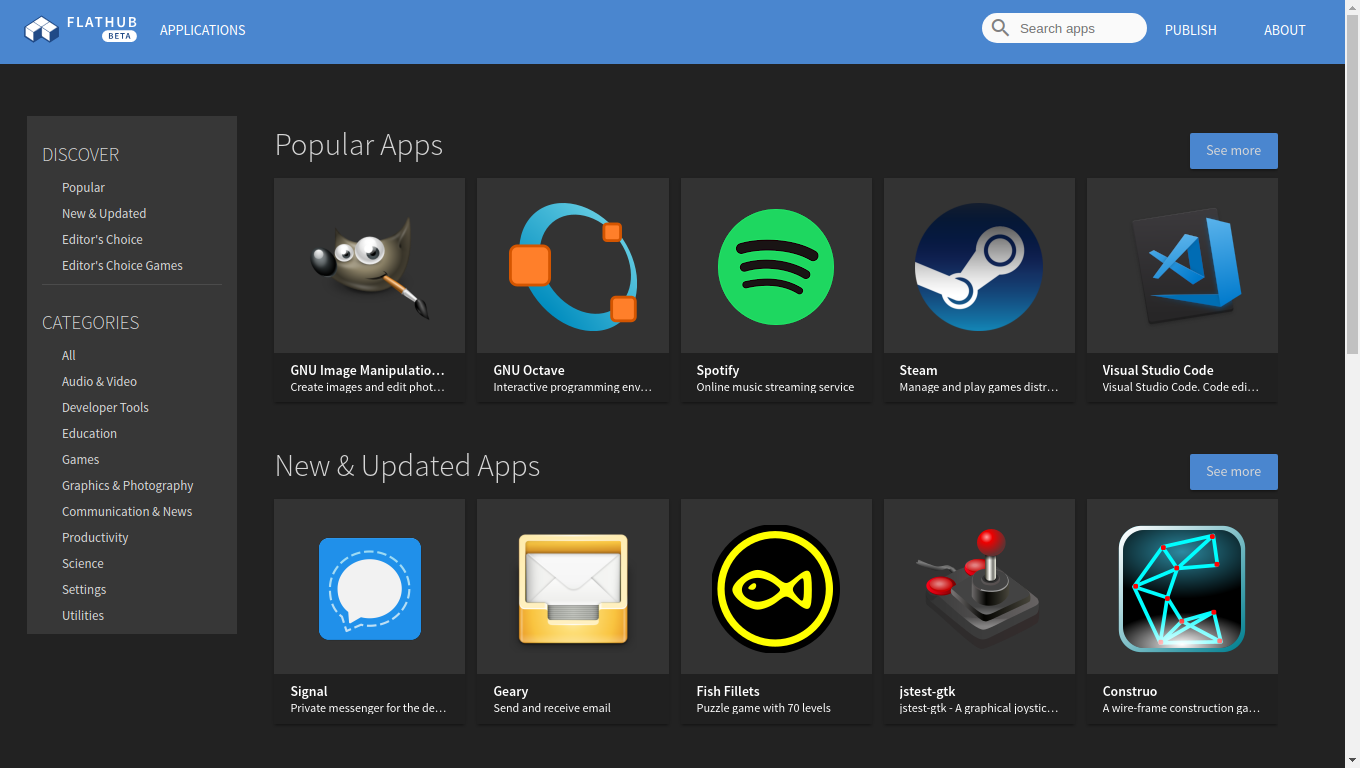Select the Audio & Video category
Image resolution: width=1360 pixels, height=768 pixels.
[x=99, y=381]
